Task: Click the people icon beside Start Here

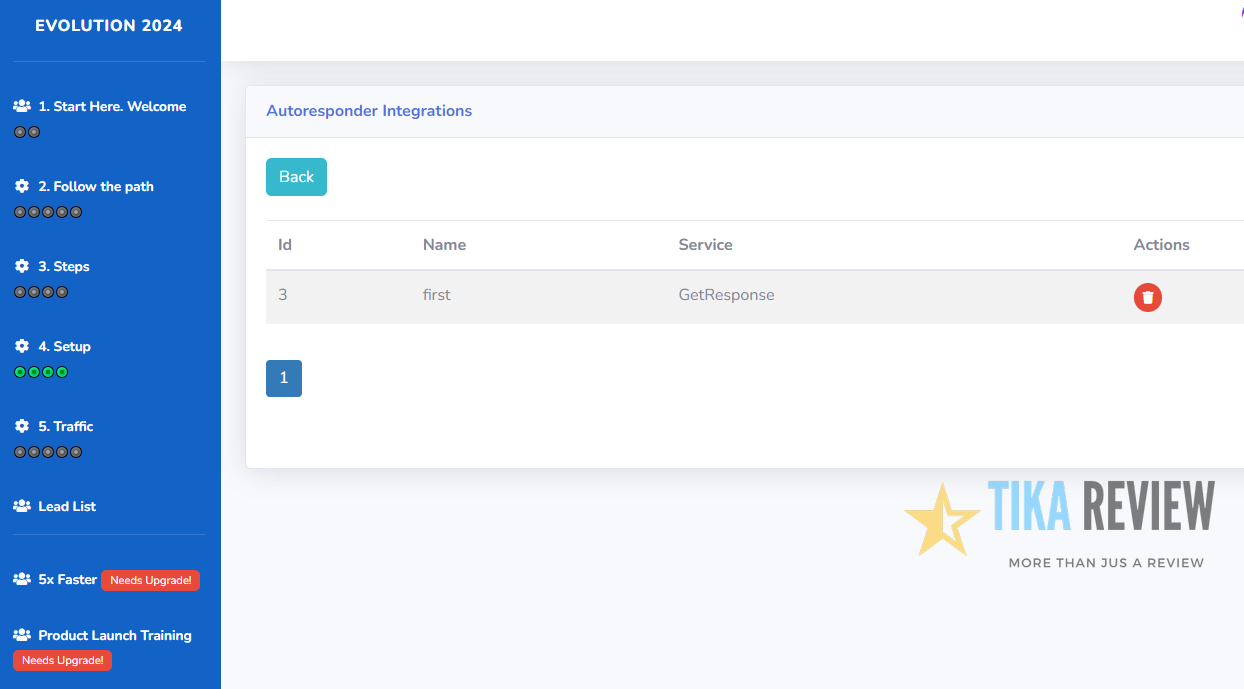Action: [x=22, y=106]
